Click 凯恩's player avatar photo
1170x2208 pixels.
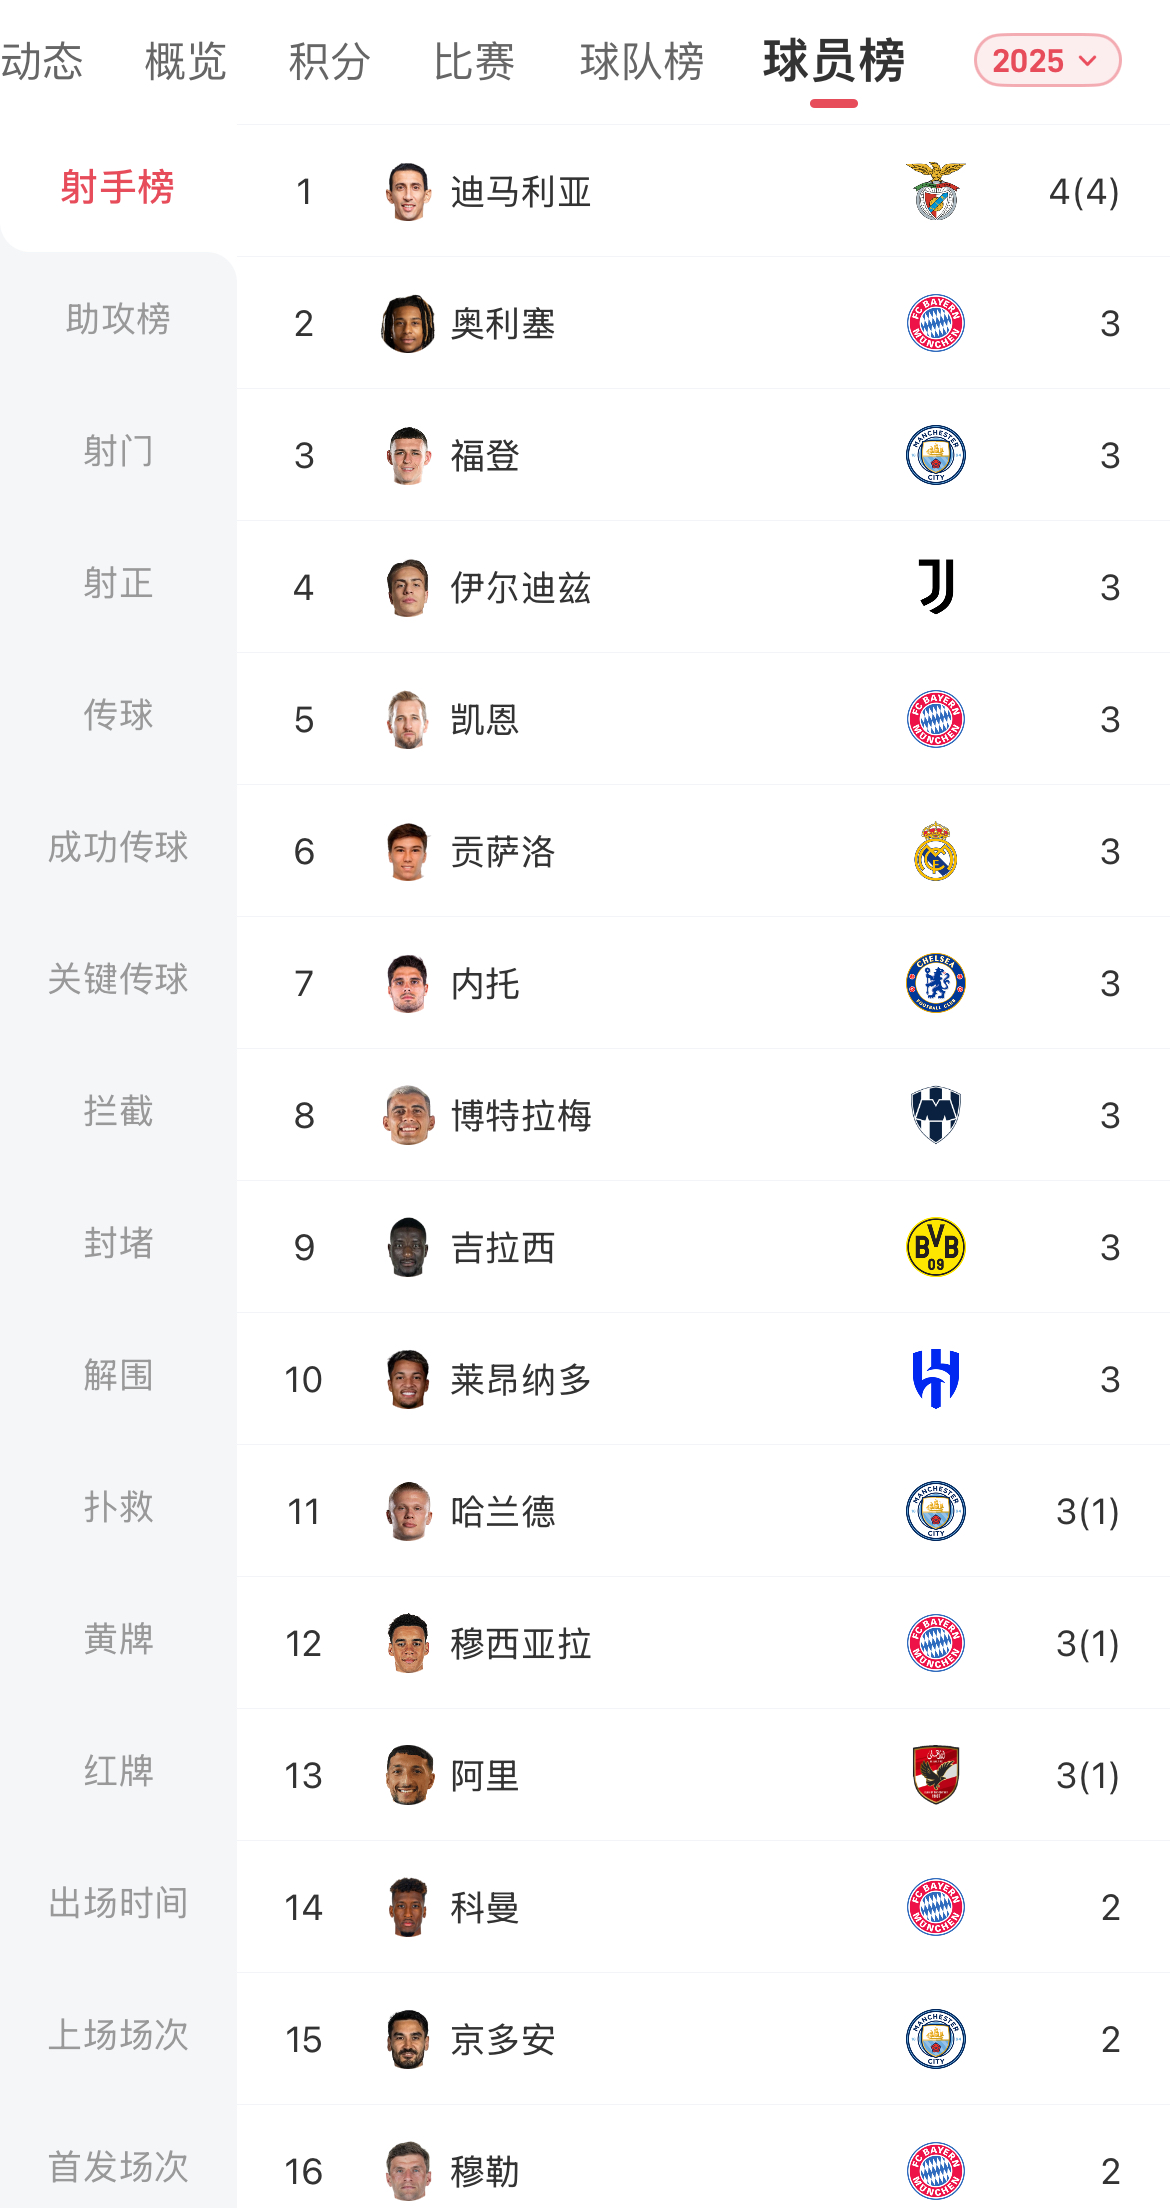tap(408, 719)
